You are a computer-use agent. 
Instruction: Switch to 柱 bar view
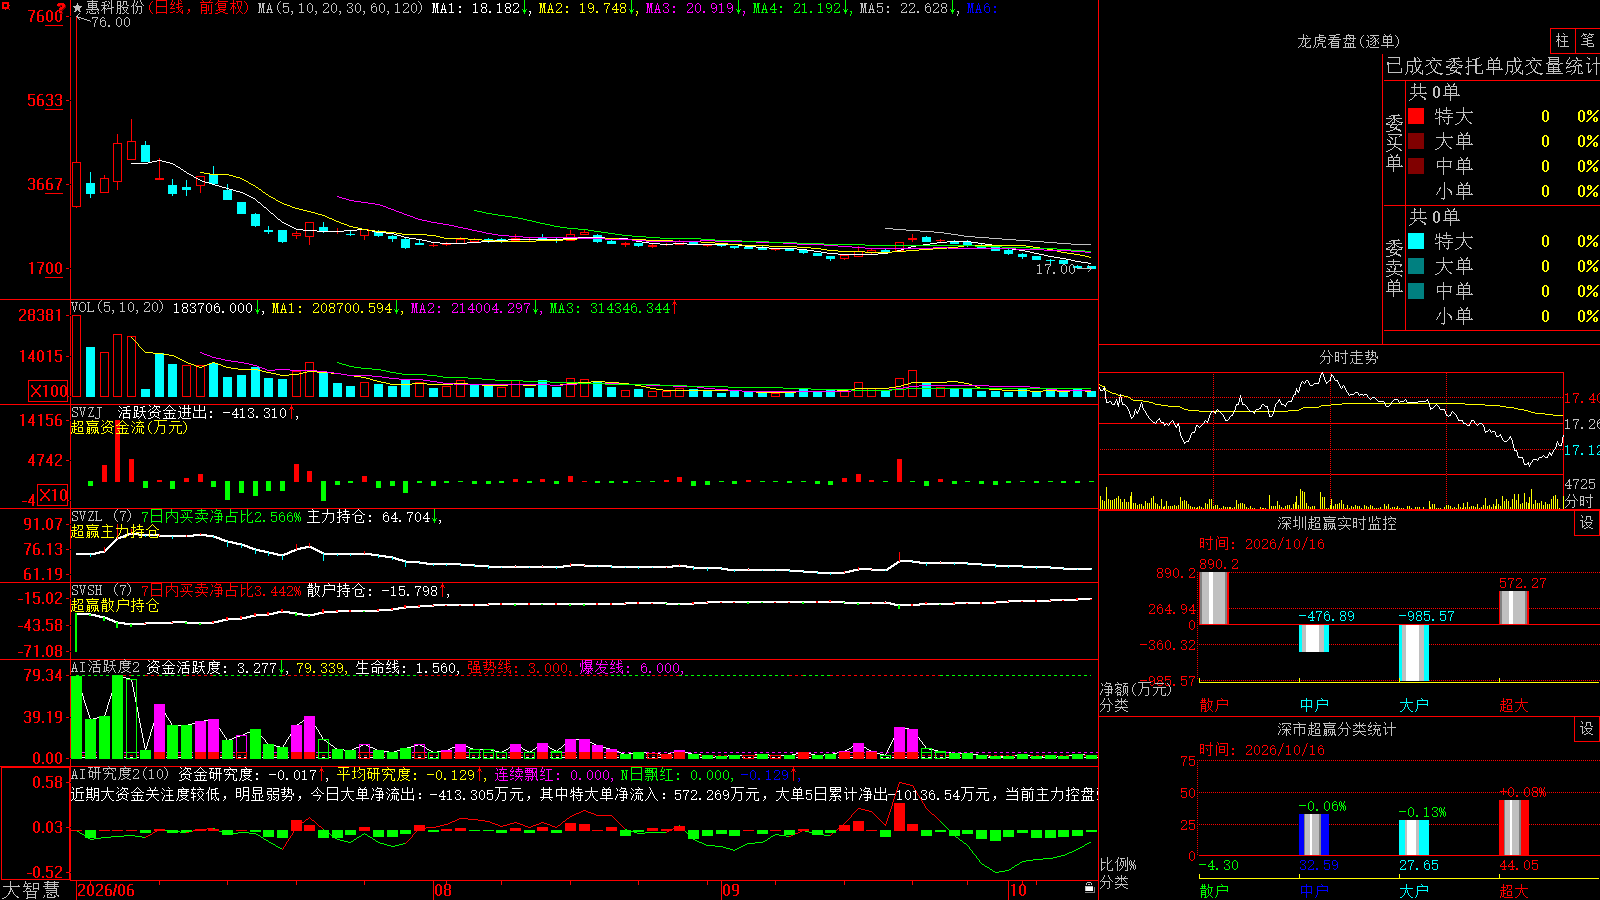point(1562,40)
